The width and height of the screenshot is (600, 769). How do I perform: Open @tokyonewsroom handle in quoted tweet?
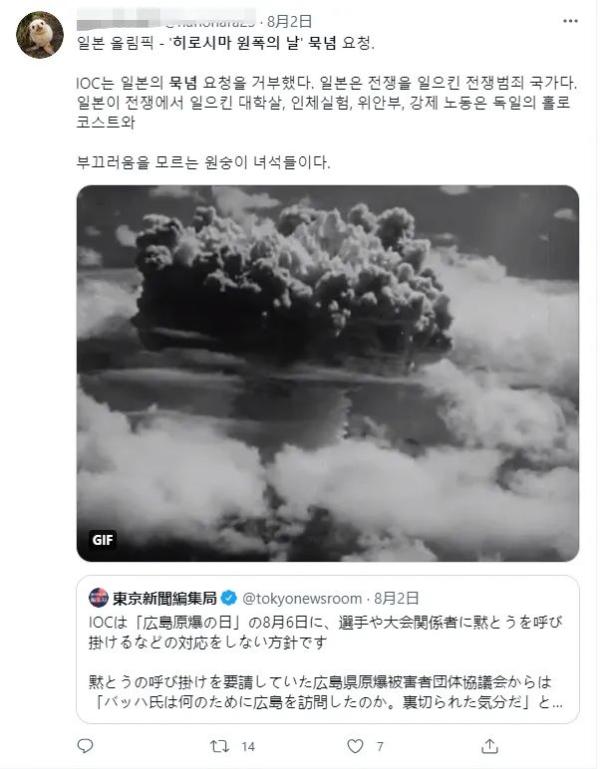coord(302,598)
